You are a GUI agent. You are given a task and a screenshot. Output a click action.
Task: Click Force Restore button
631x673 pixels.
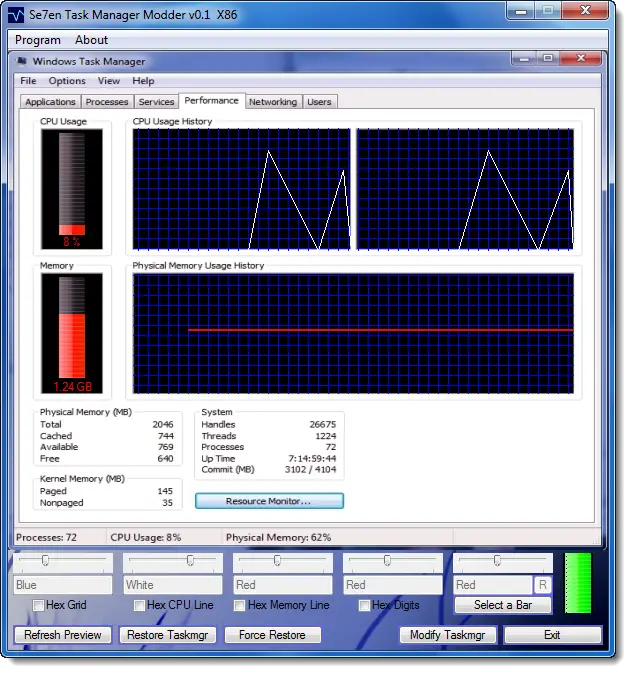pos(273,636)
